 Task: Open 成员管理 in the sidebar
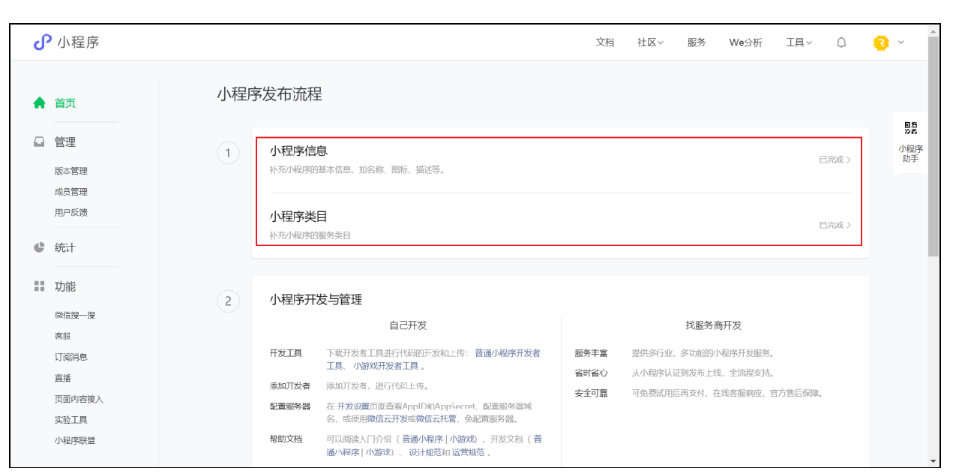pyautogui.click(x=71, y=192)
